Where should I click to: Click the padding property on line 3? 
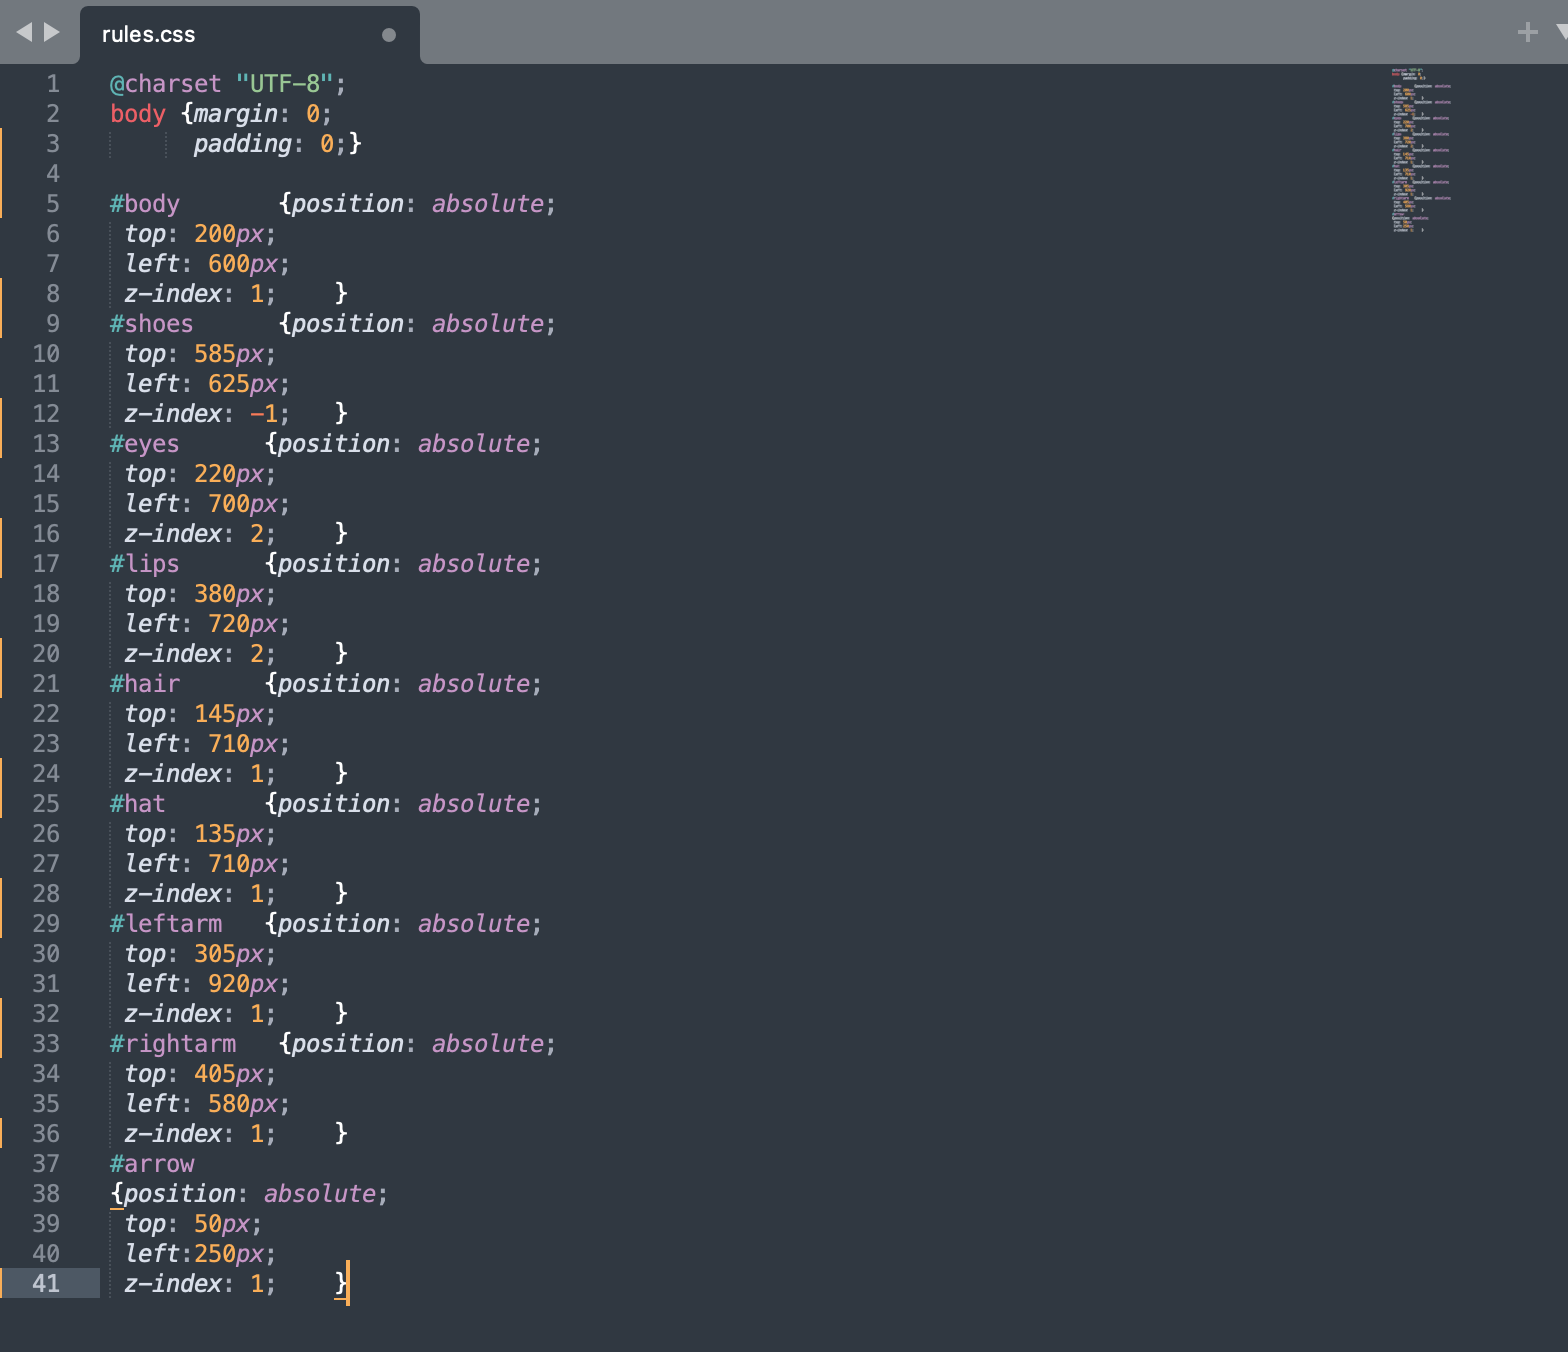click(x=242, y=144)
